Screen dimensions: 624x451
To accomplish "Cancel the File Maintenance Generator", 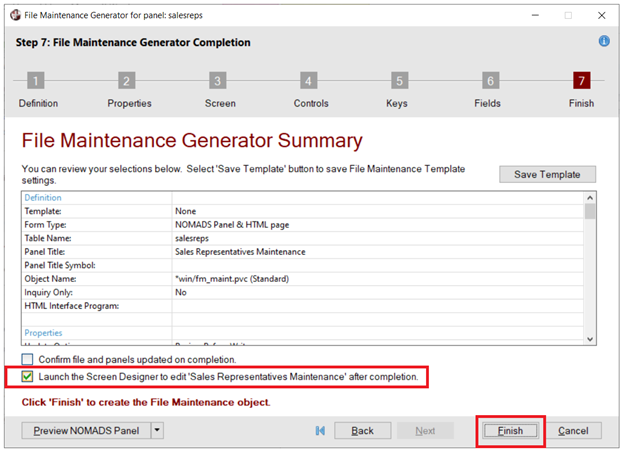I will (573, 430).
